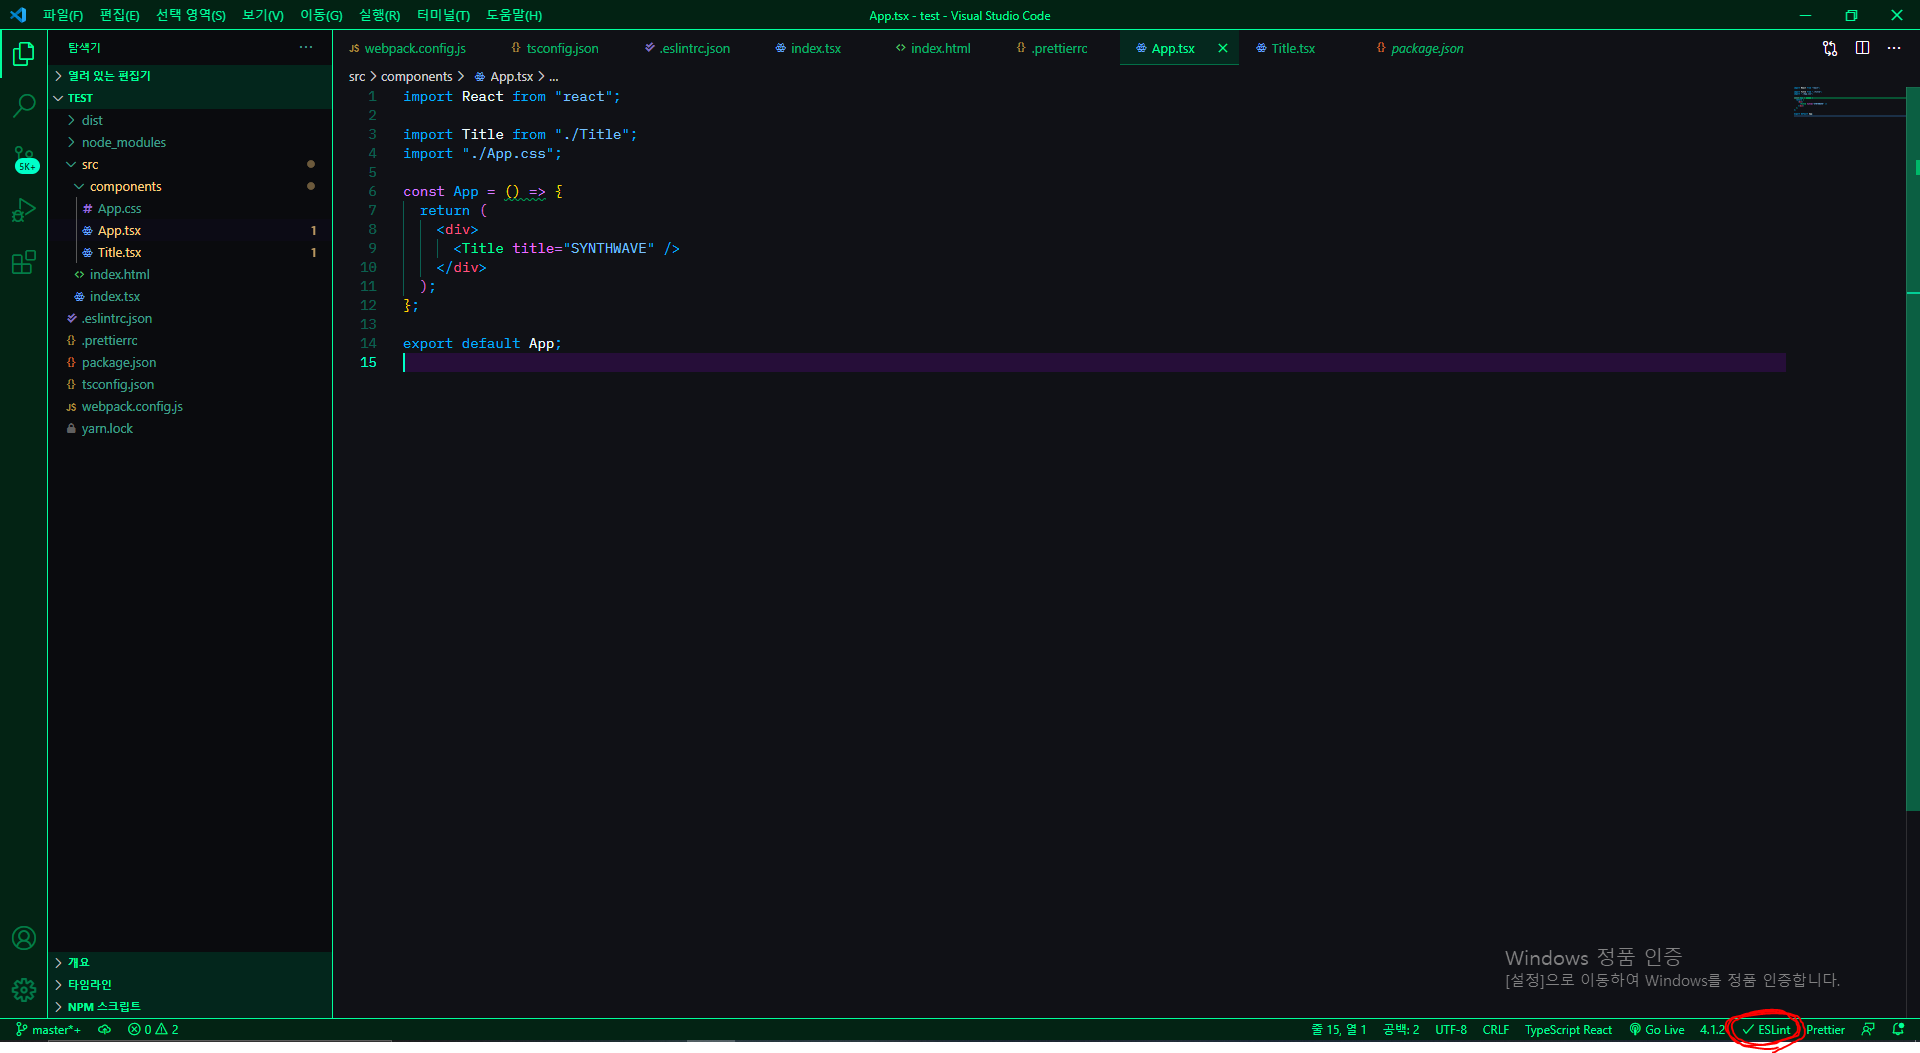Open the 편집(E) menu
The width and height of the screenshot is (1920, 1053).
click(x=120, y=15)
